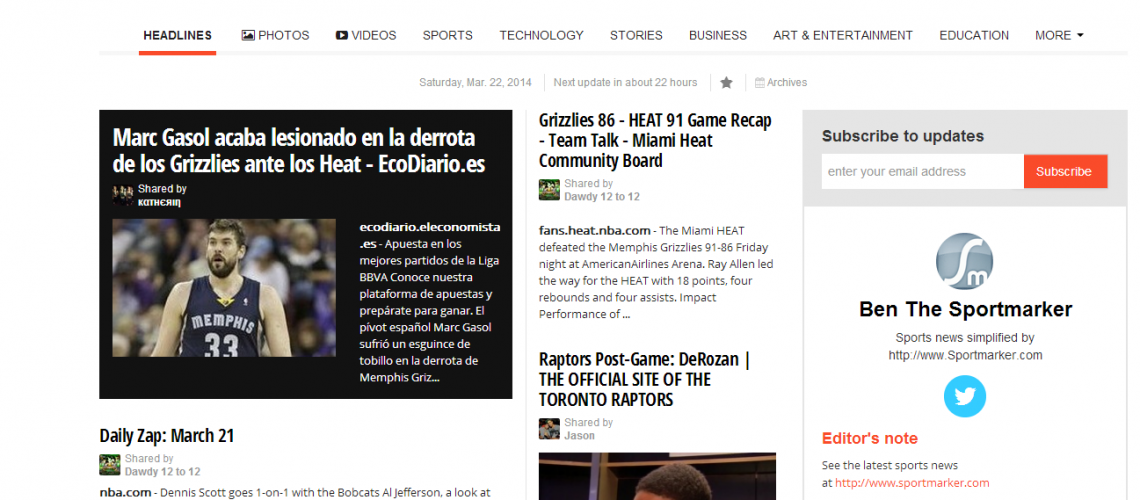Open the Stories section

tap(636, 35)
